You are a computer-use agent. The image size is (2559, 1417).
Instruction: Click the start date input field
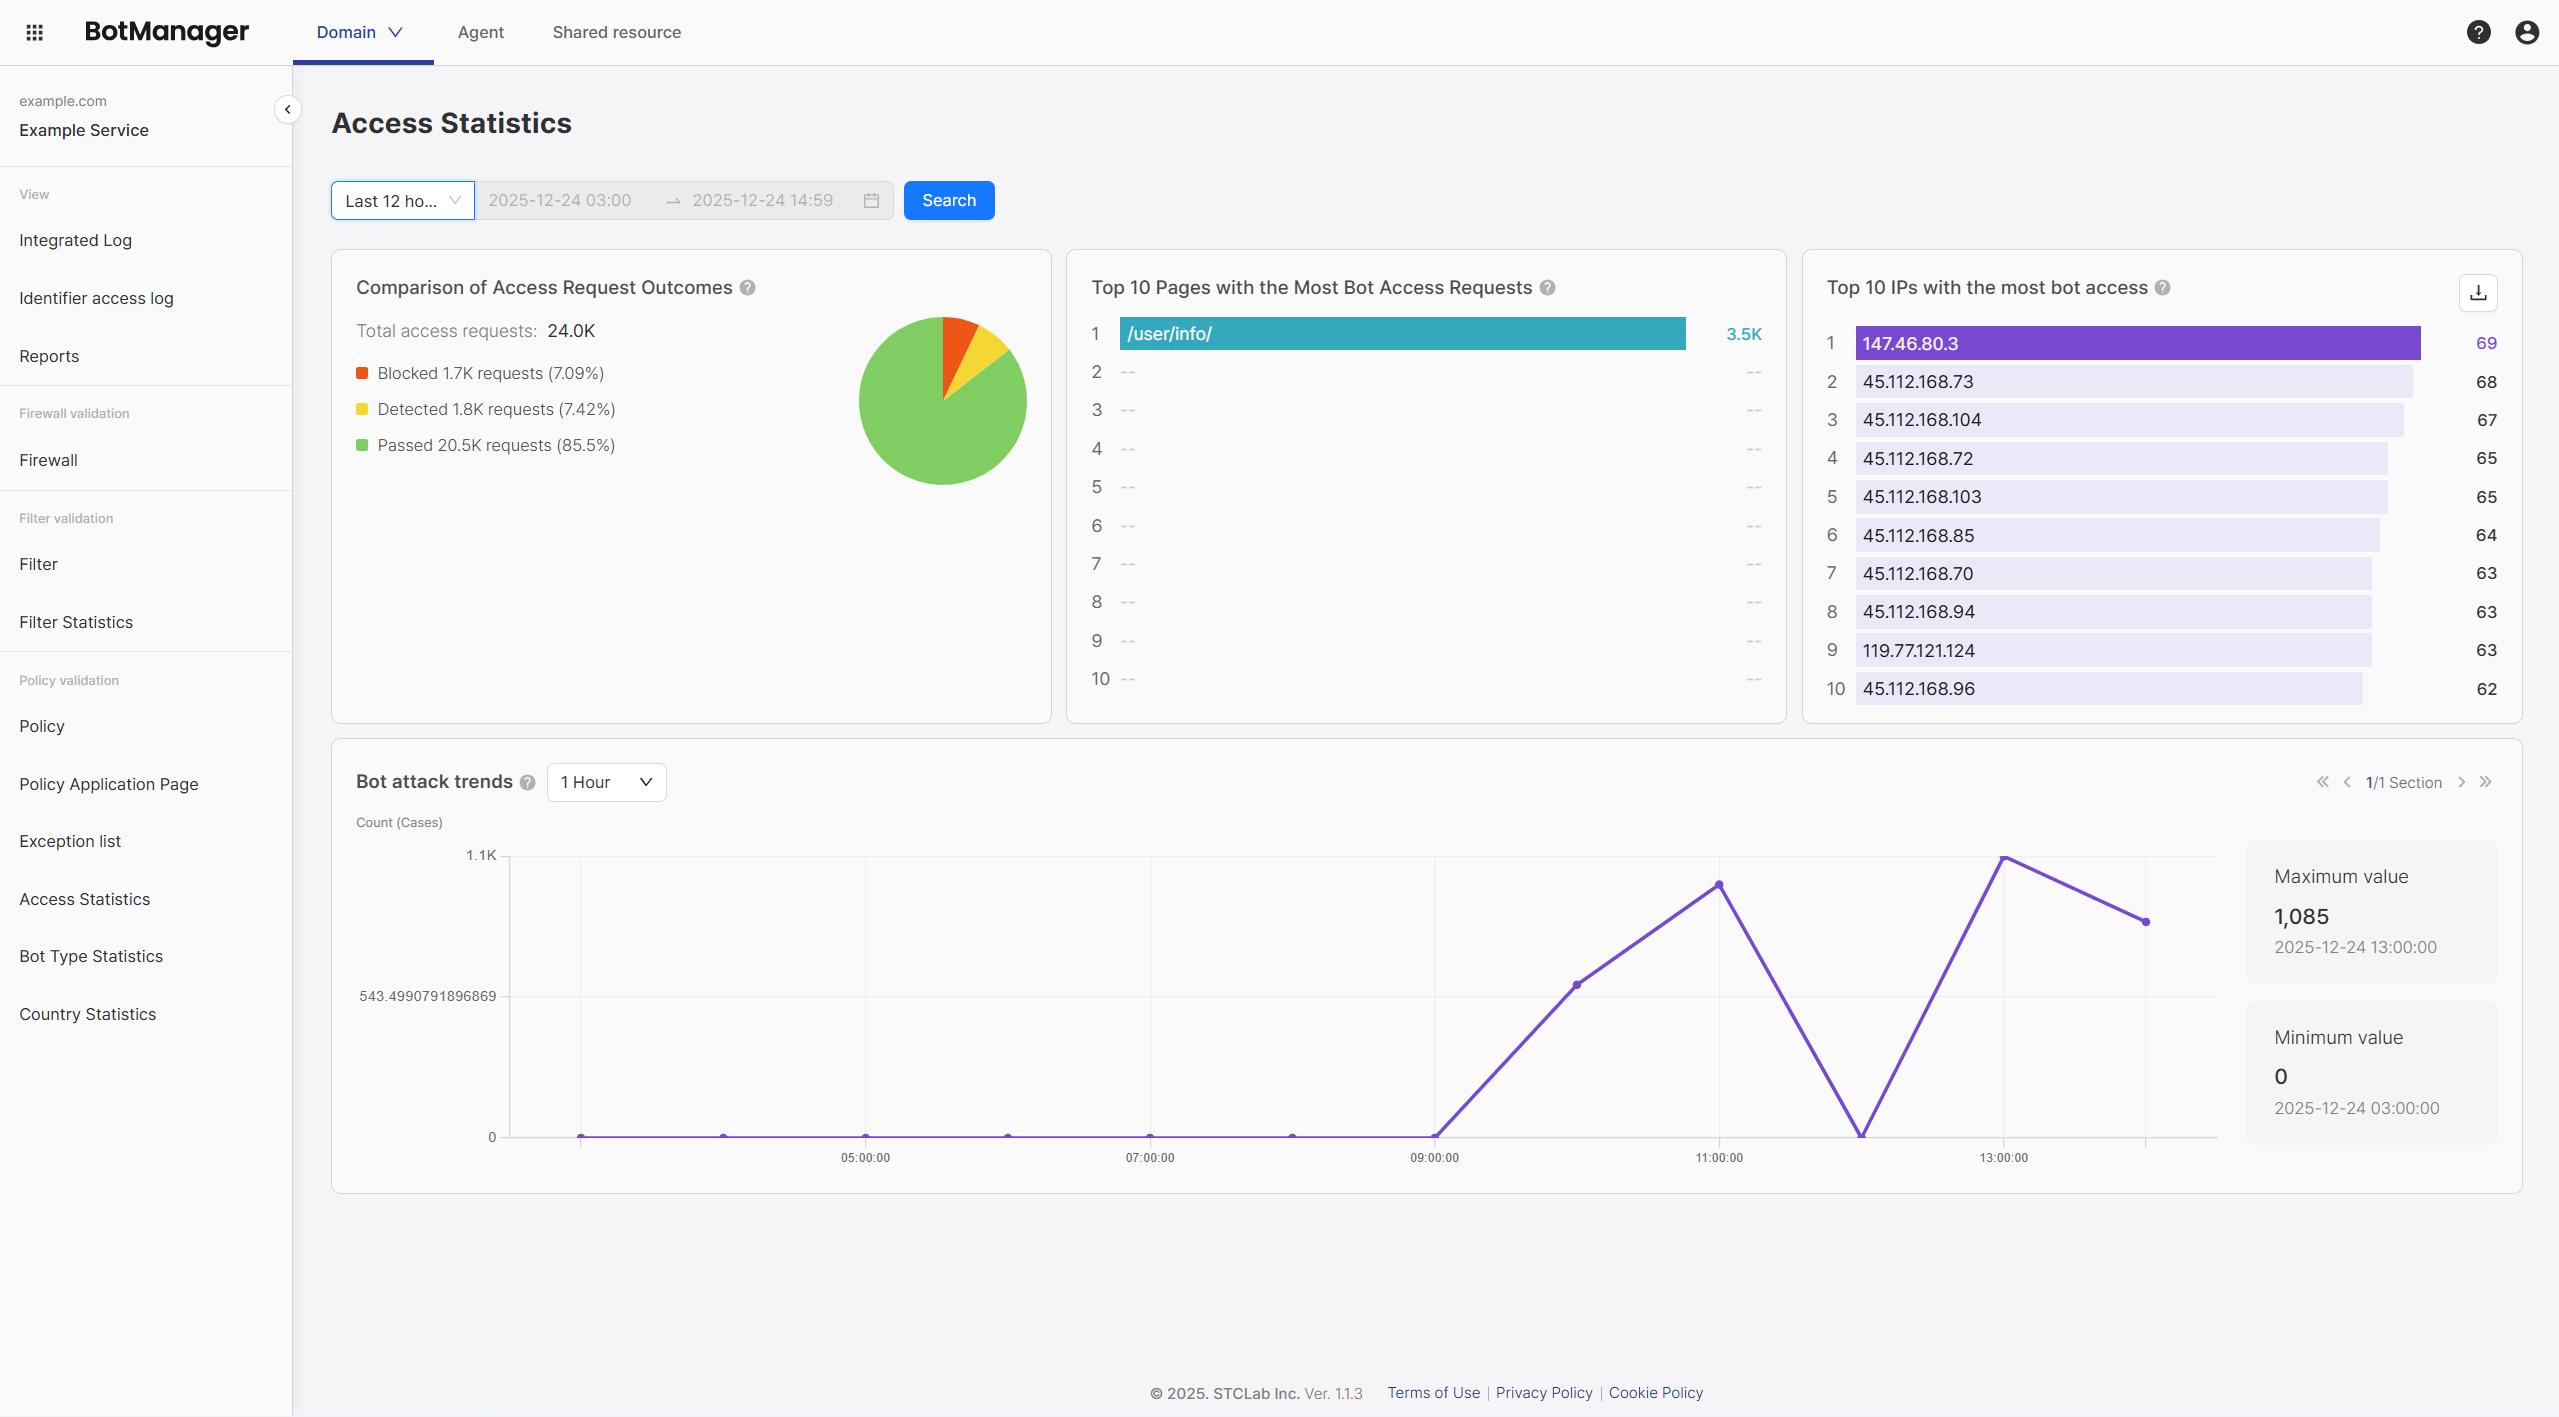coord(560,200)
